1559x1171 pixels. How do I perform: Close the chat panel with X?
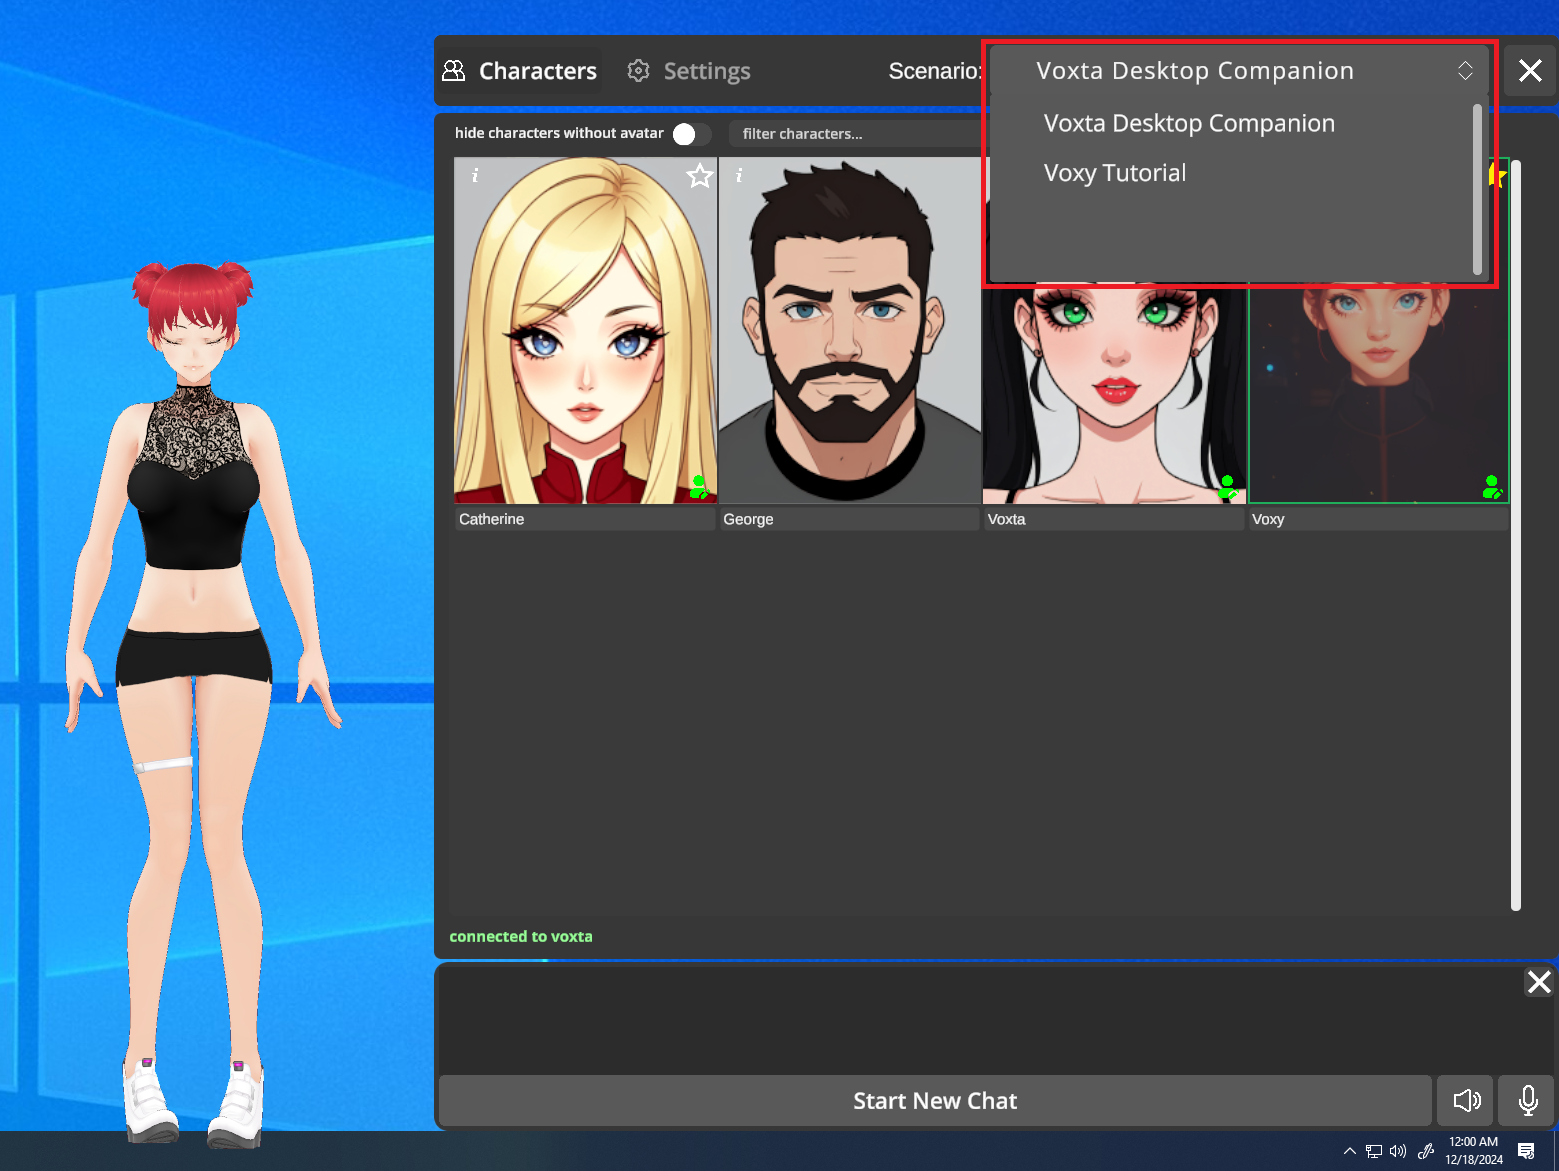click(x=1539, y=982)
